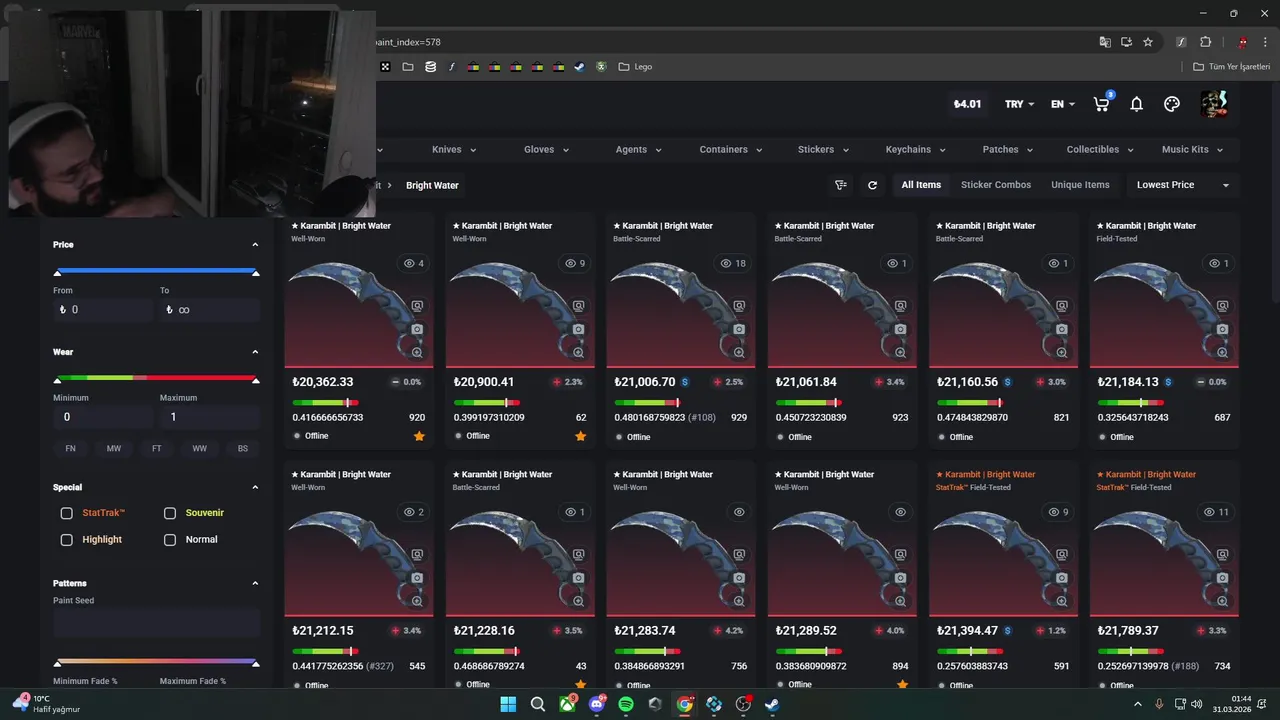
Task: Toggle the FN wear filter
Action: (x=70, y=449)
